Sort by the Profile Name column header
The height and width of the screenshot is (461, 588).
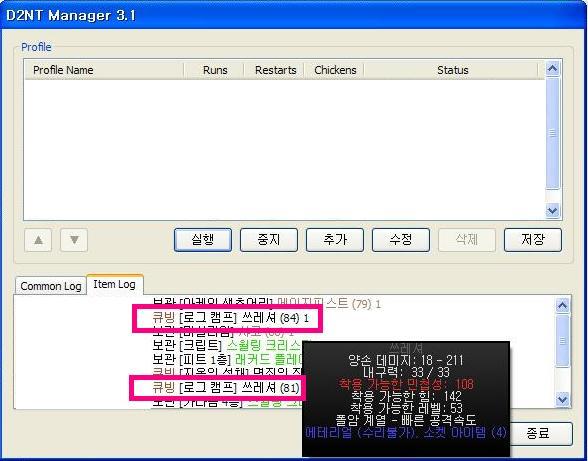click(x=104, y=70)
